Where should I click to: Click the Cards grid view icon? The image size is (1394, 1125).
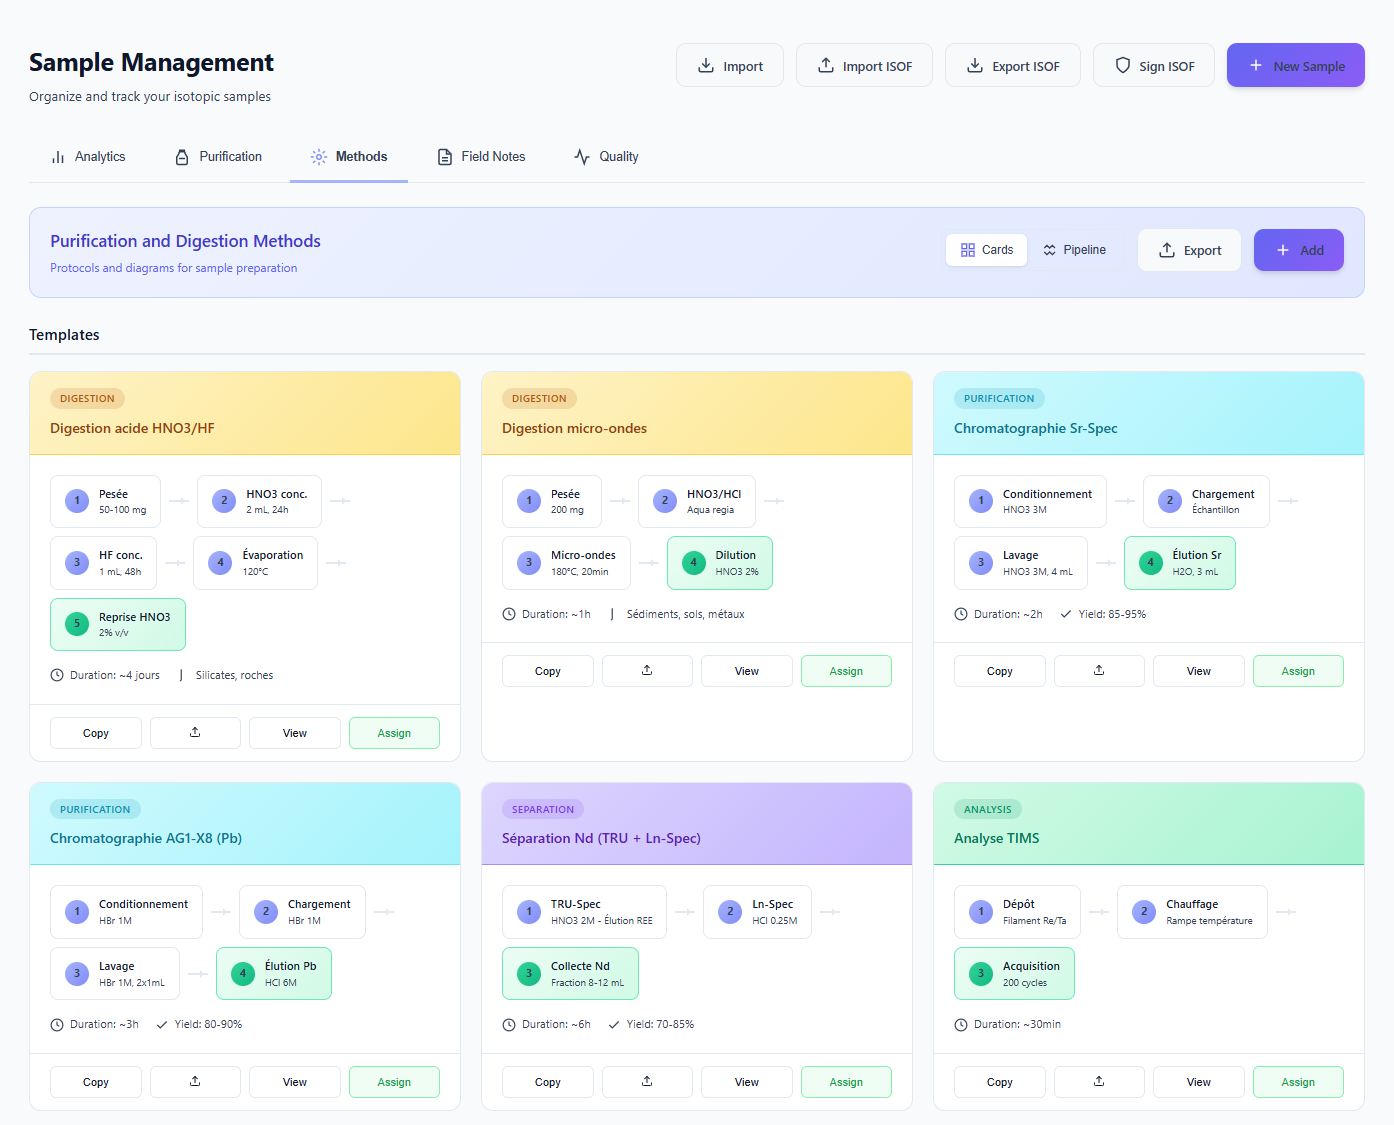click(x=967, y=249)
